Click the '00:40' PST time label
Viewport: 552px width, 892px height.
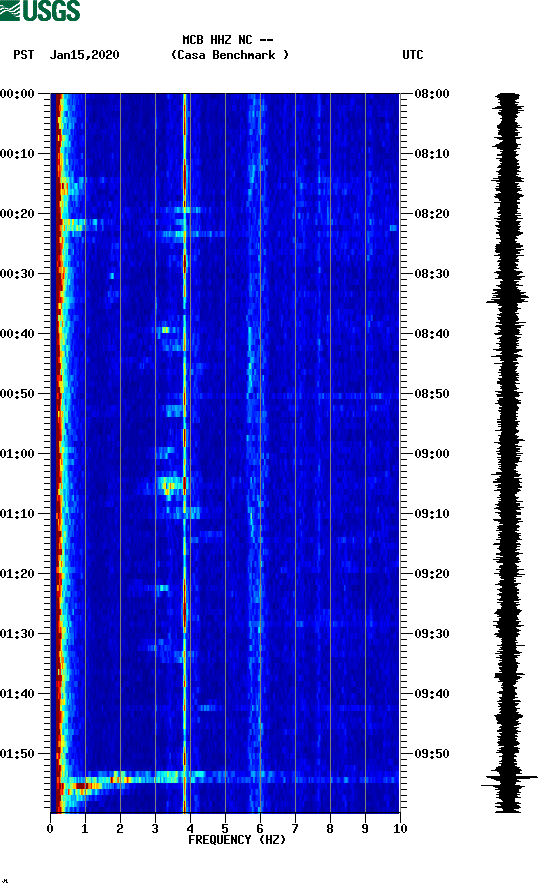click(18, 333)
